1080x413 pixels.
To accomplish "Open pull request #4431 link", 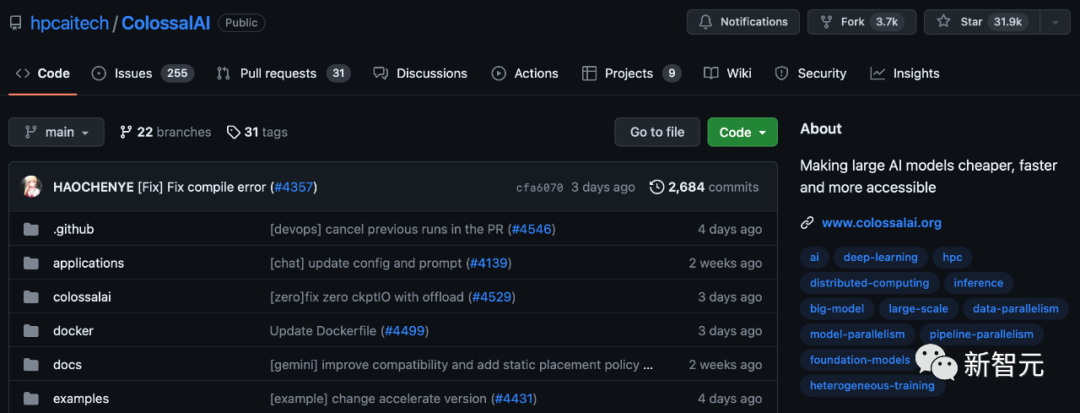I will point(513,399).
